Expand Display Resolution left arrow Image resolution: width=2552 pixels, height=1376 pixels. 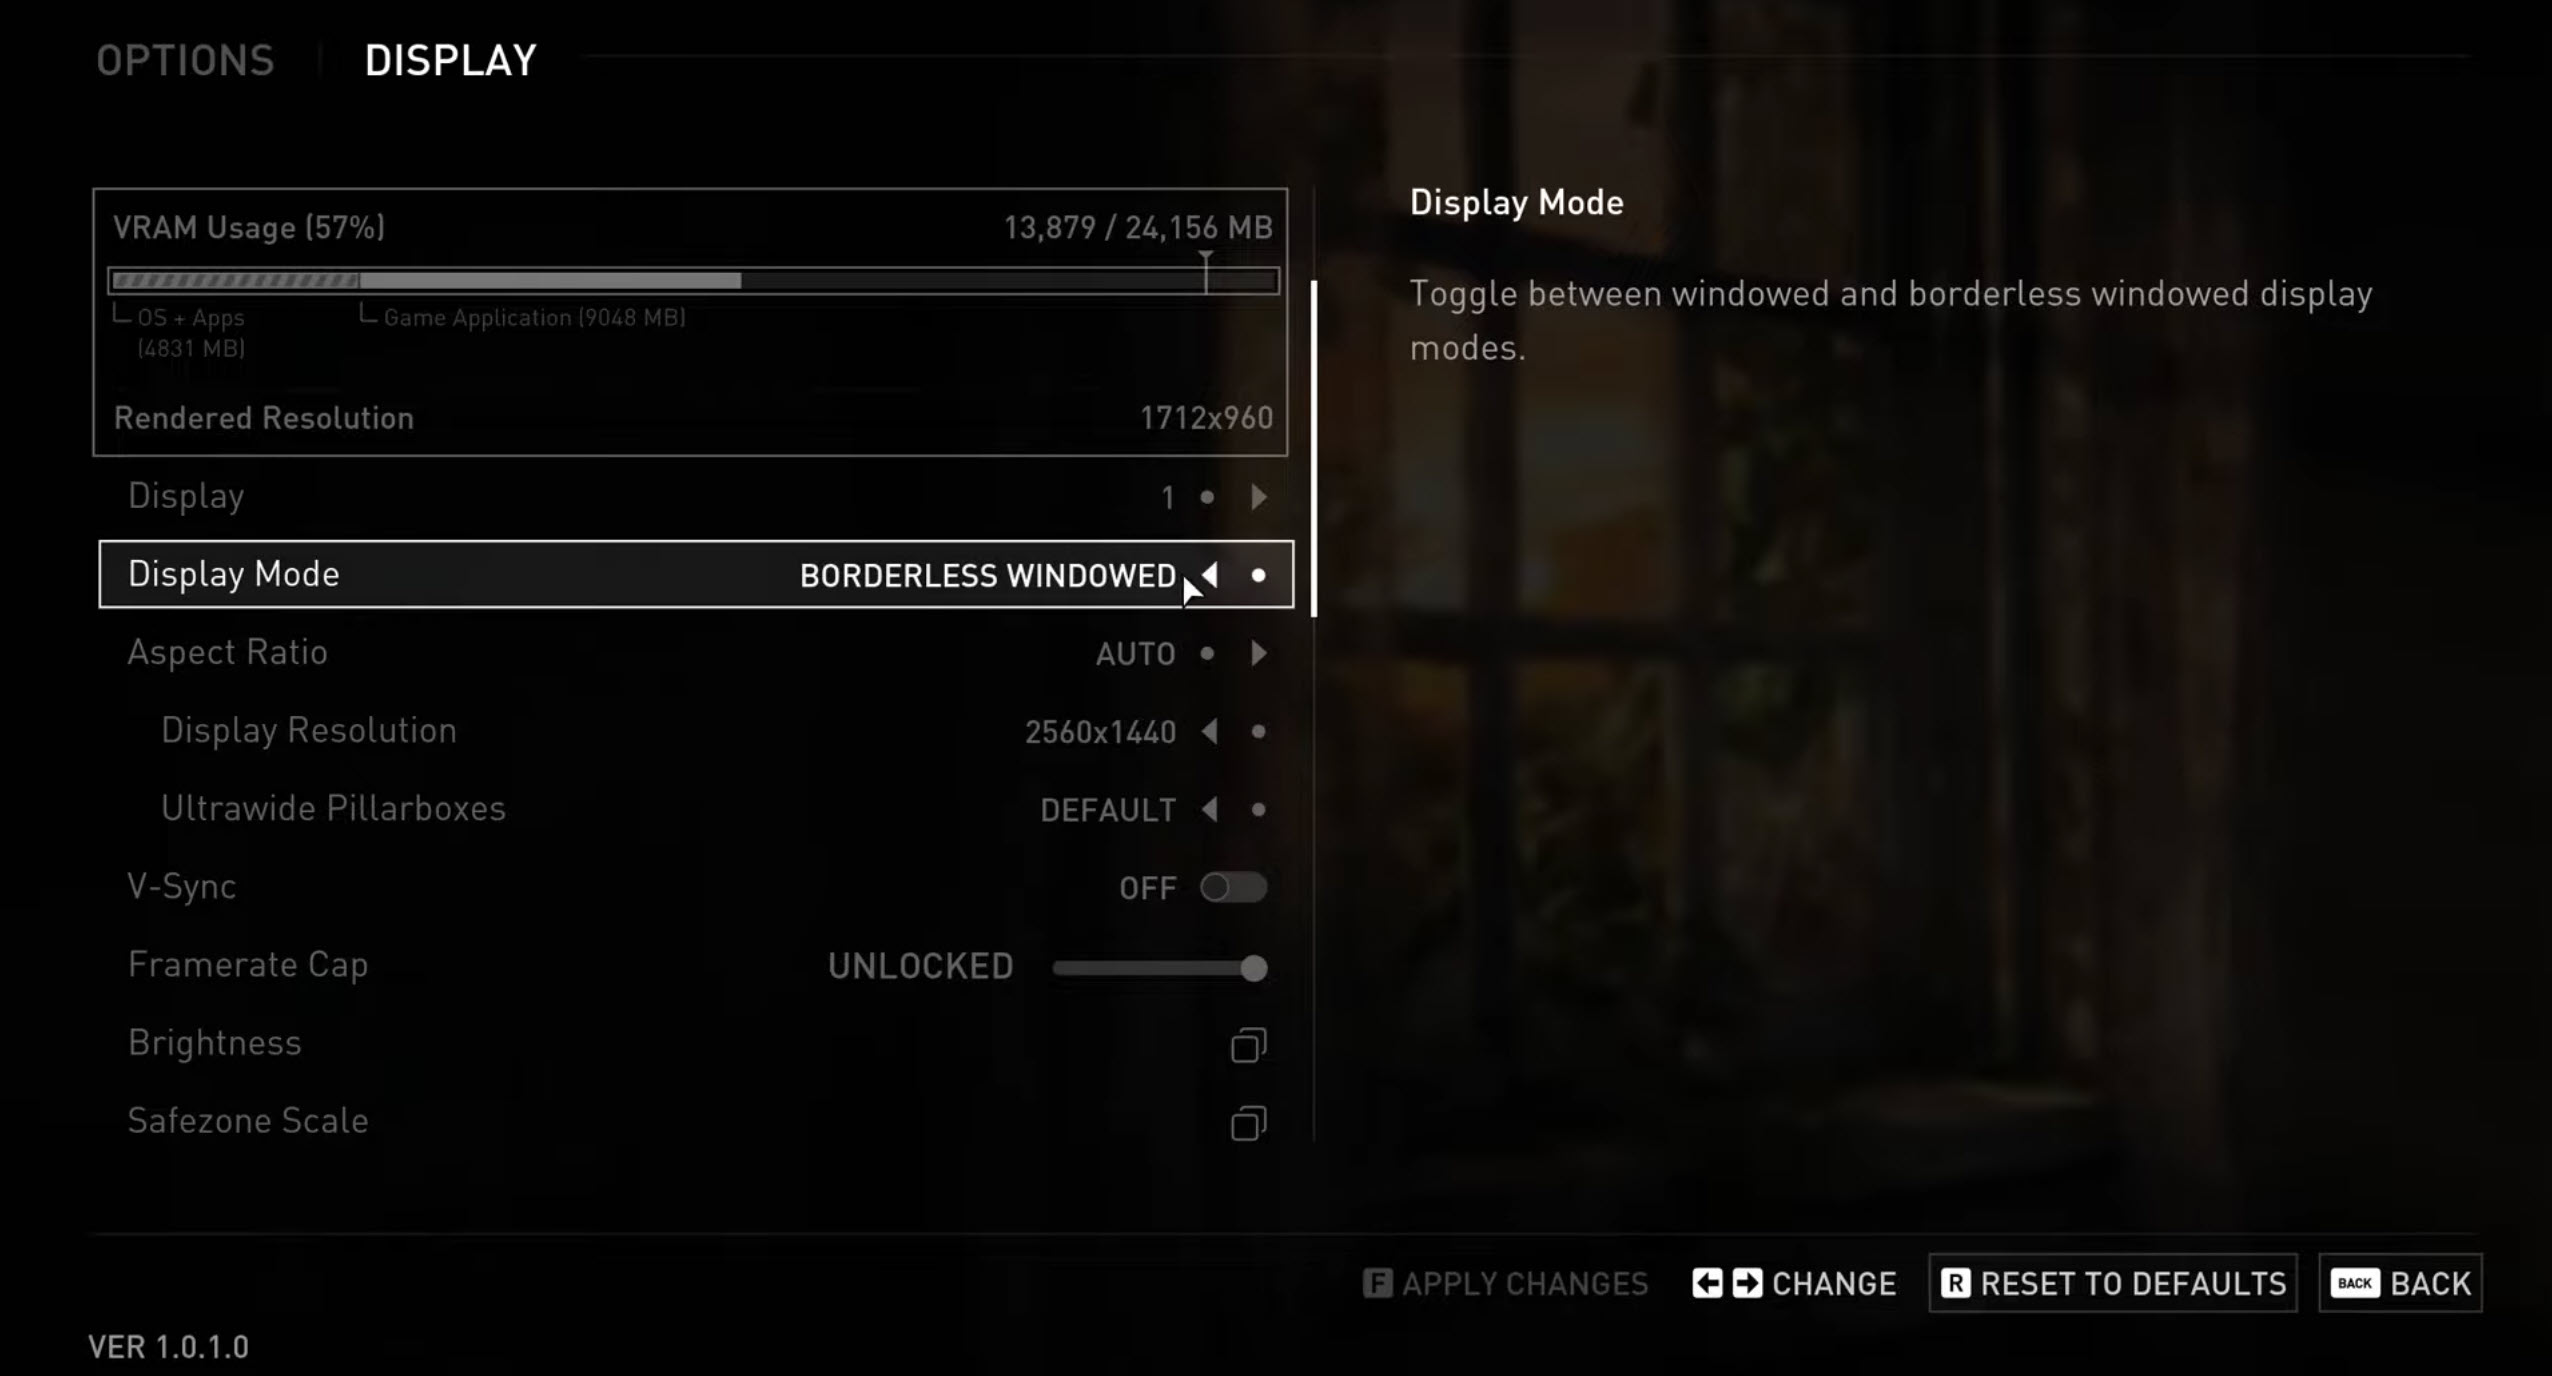pos(1210,730)
